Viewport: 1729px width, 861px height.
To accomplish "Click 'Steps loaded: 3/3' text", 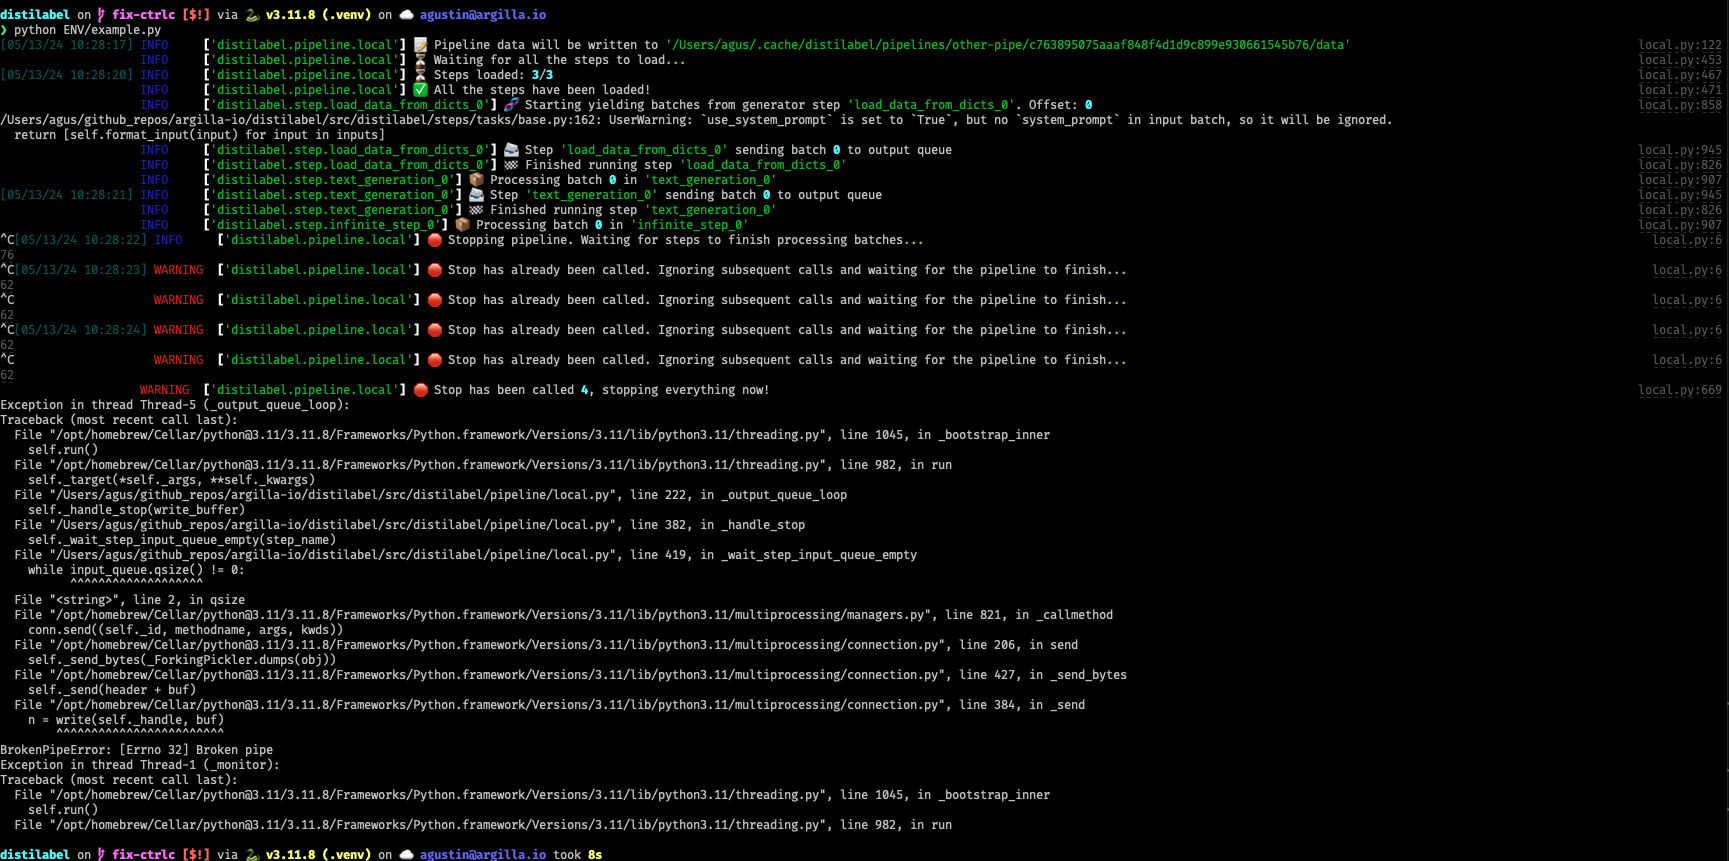I will tap(493, 75).
